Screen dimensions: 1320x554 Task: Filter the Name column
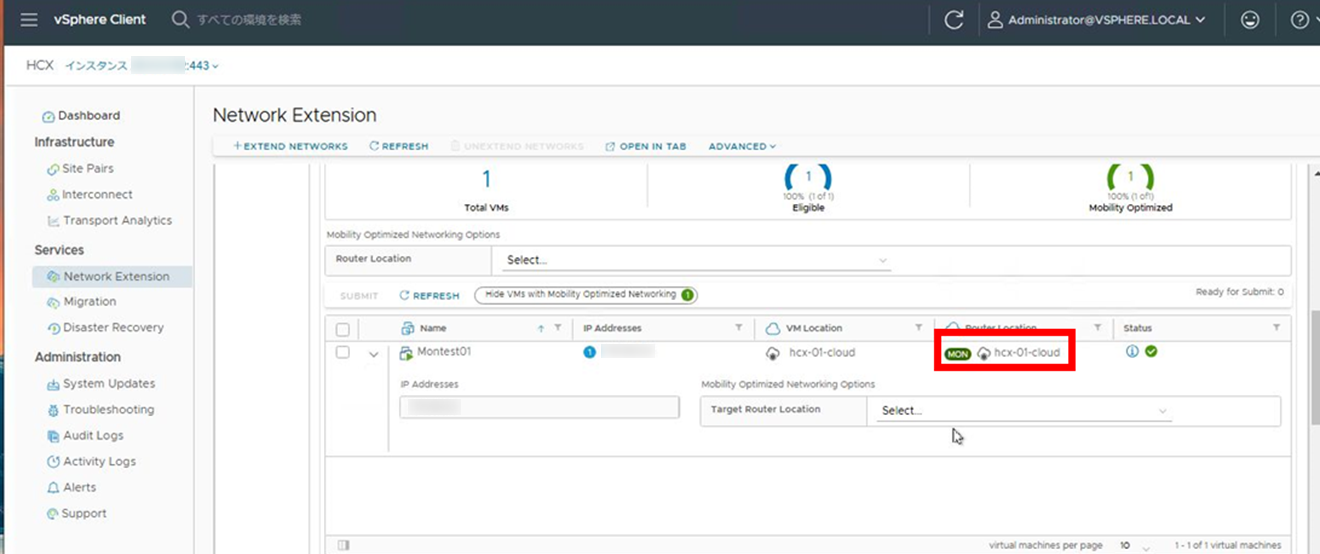point(557,328)
